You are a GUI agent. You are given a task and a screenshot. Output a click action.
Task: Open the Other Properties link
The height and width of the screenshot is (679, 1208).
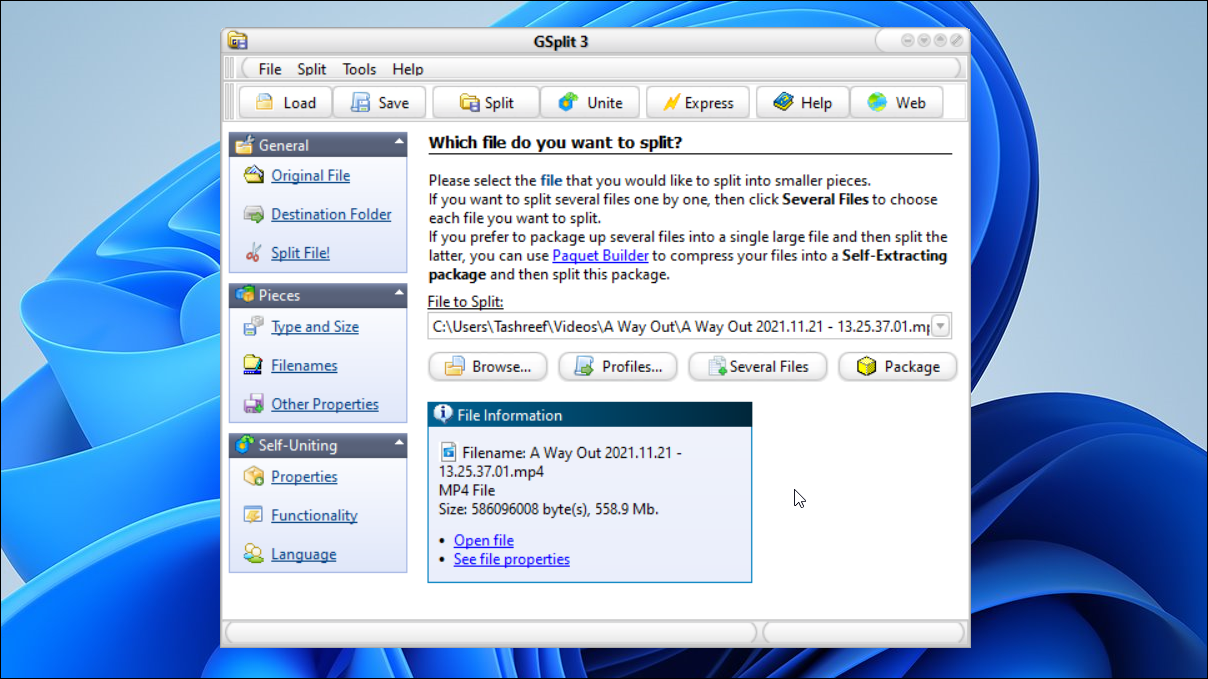(325, 405)
